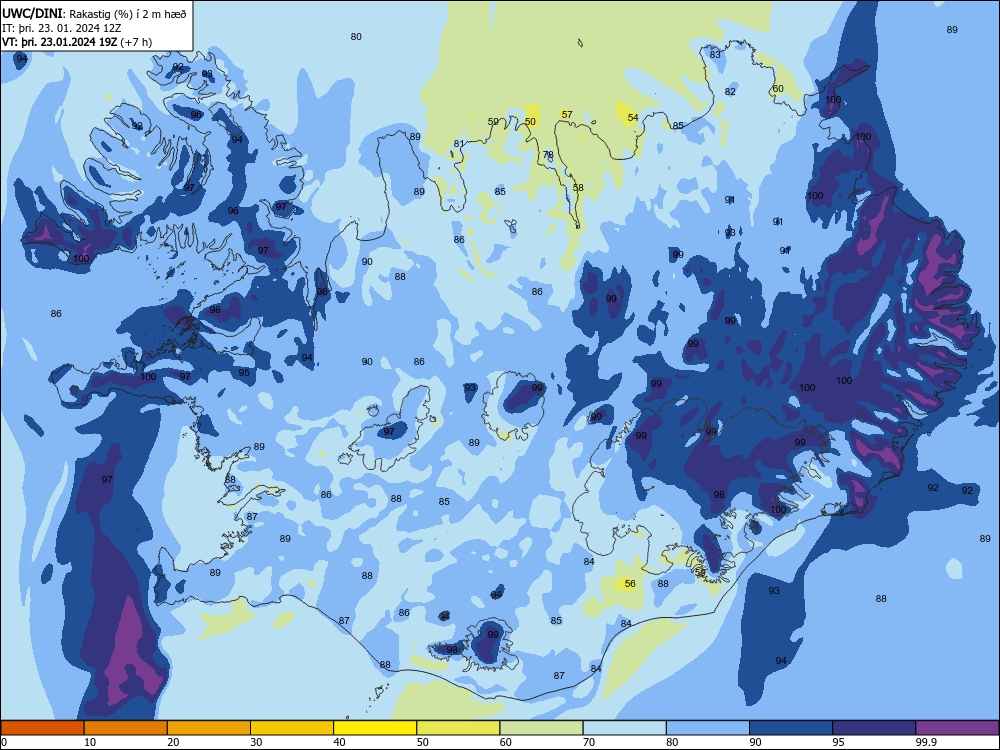This screenshot has height=750, width=1000.
Task: Click the 82 humidity value in the northeast
Action: coord(730,92)
